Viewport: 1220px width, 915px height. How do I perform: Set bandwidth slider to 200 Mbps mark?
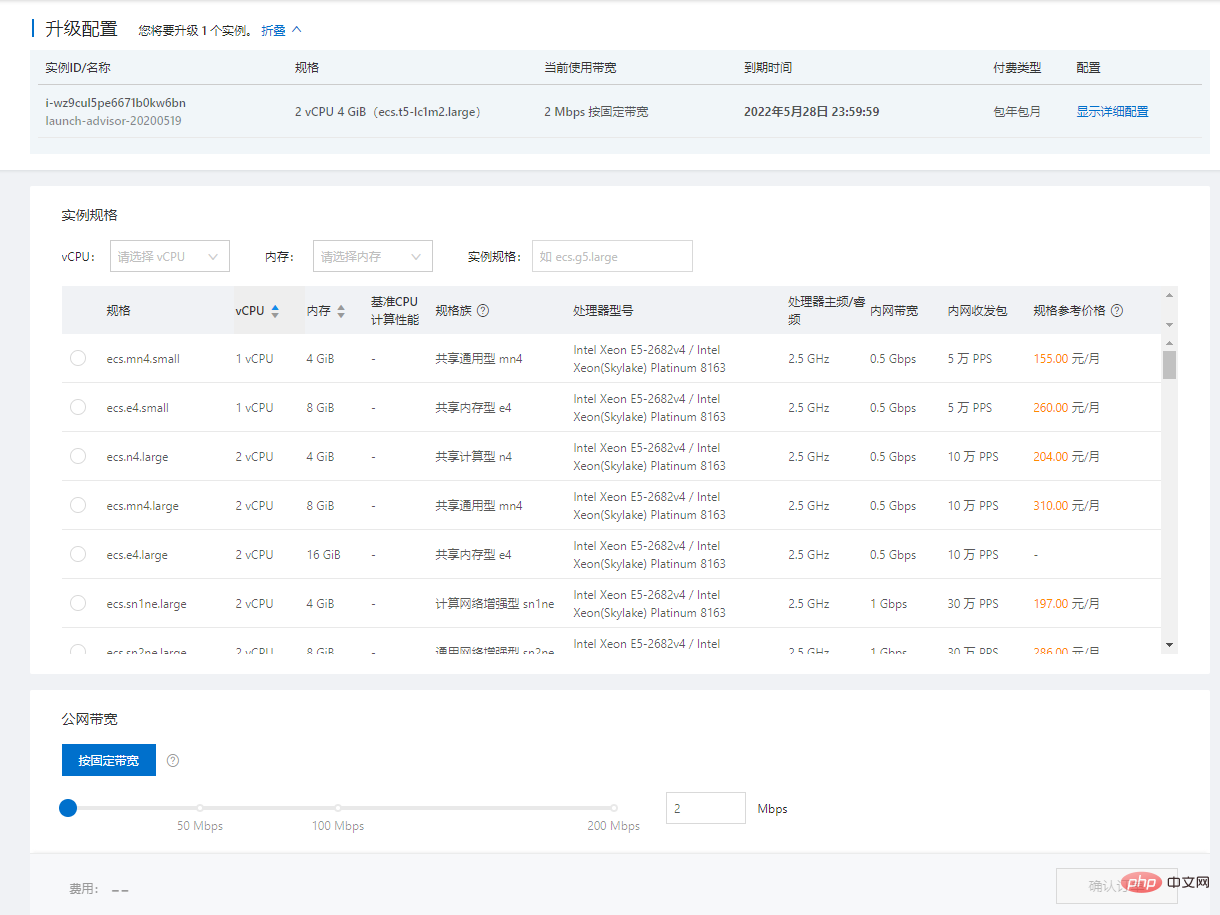point(614,807)
